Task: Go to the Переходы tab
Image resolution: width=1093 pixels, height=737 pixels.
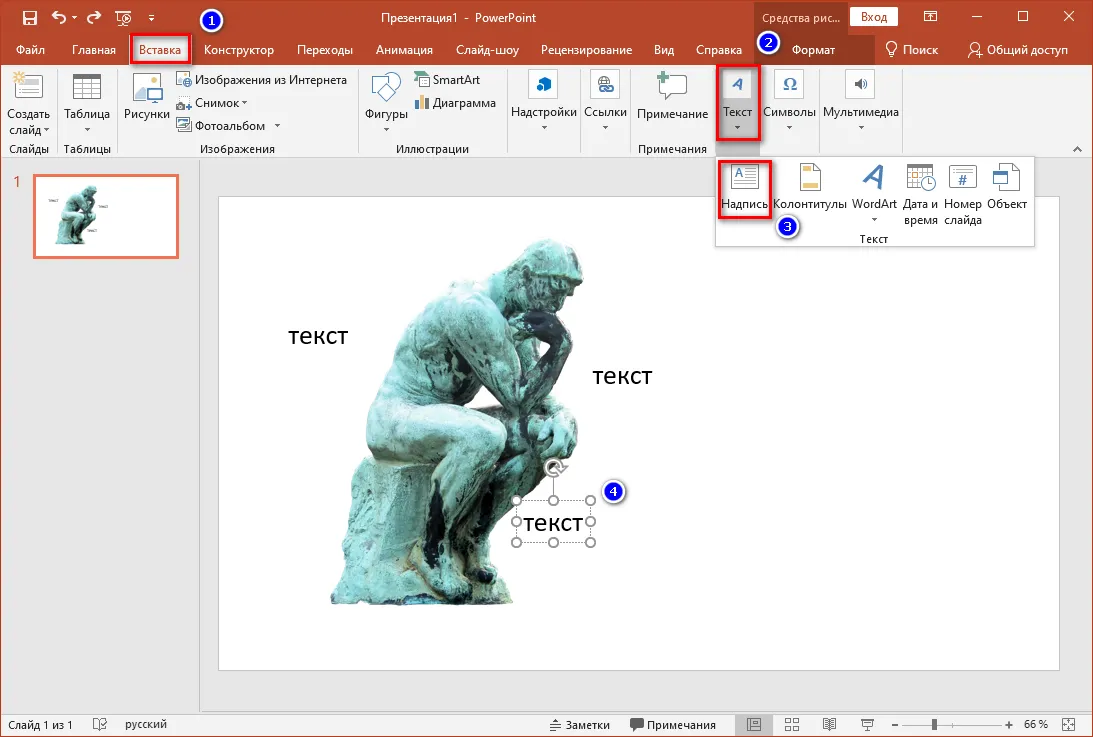Action: point(325,50)
